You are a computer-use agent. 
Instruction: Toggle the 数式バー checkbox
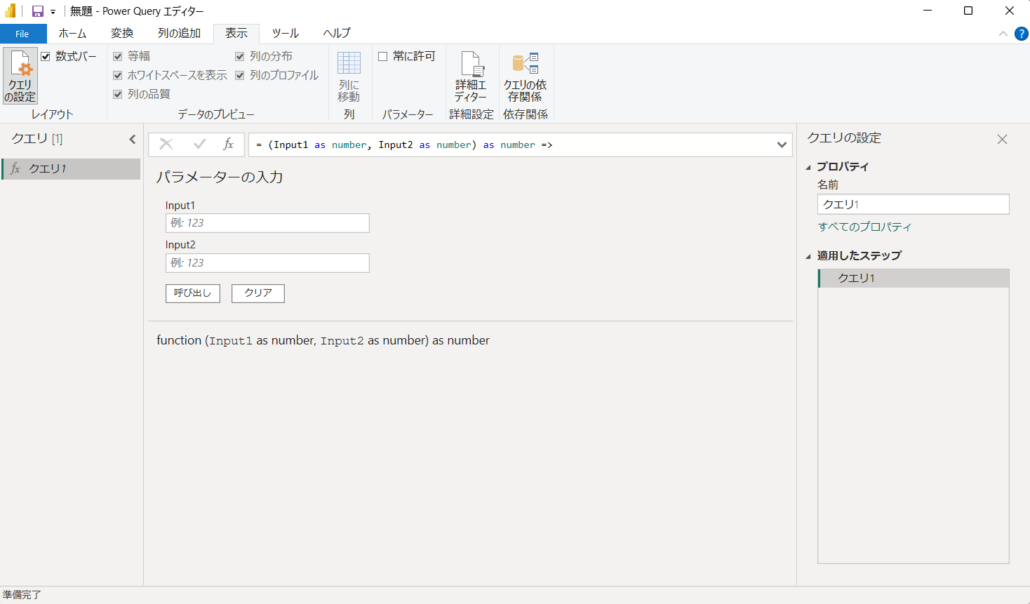pyautogui.click(x=46, y=57)
